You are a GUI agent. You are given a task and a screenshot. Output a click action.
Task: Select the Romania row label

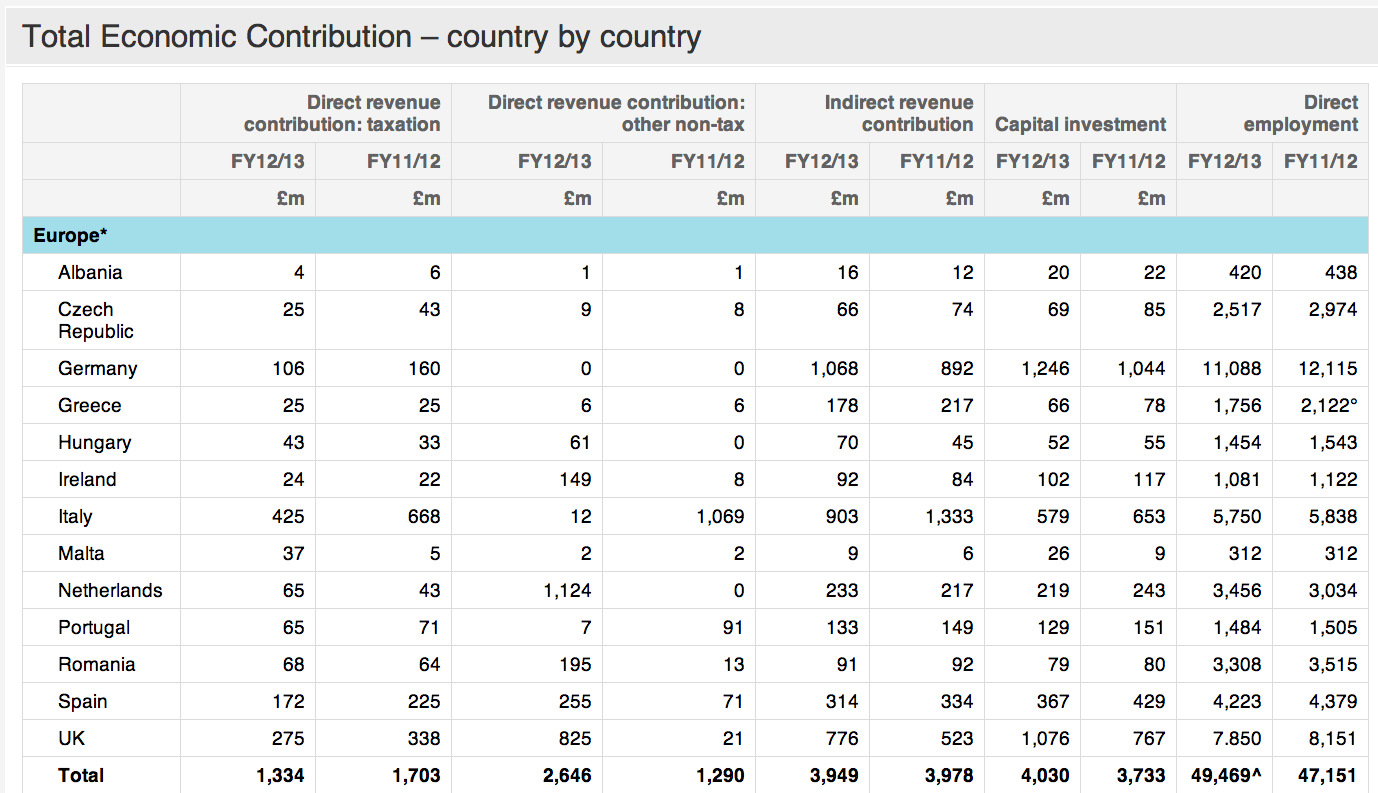(x=96, y=665)
